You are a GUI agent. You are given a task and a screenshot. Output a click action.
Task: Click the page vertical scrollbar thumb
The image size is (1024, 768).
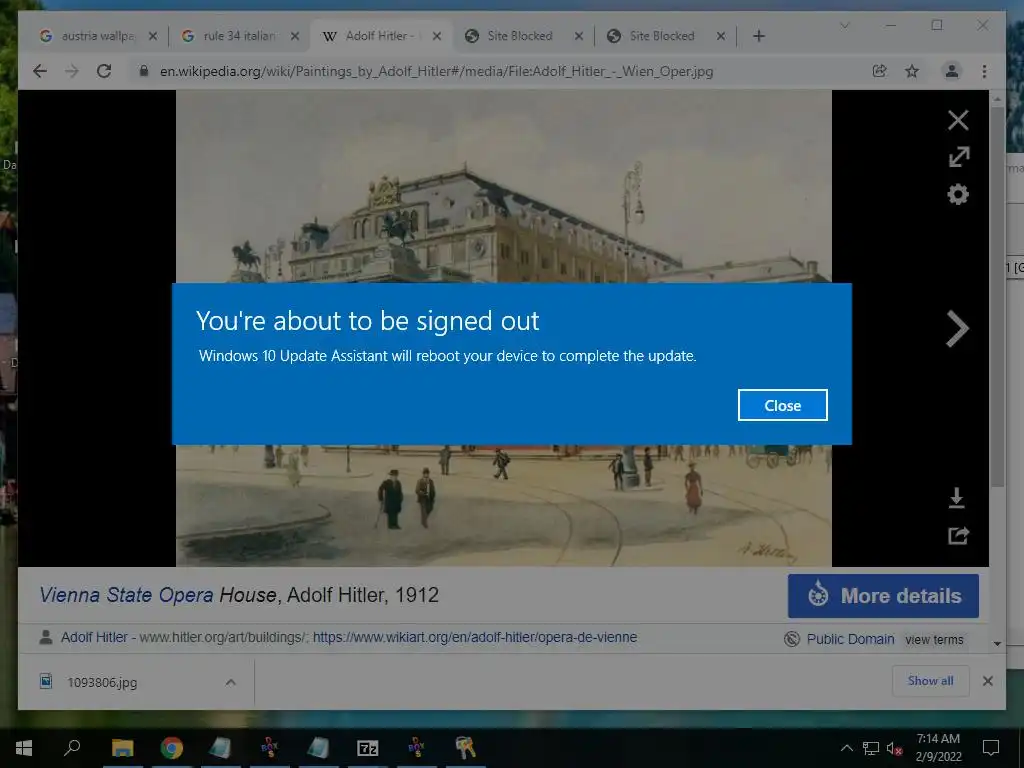[x=997, y=297]
